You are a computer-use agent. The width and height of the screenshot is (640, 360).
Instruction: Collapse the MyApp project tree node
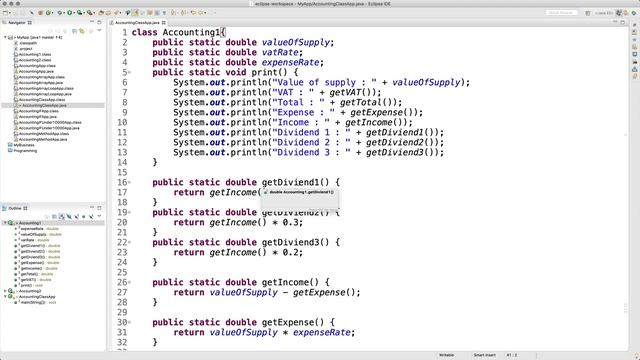coord(5,37)
